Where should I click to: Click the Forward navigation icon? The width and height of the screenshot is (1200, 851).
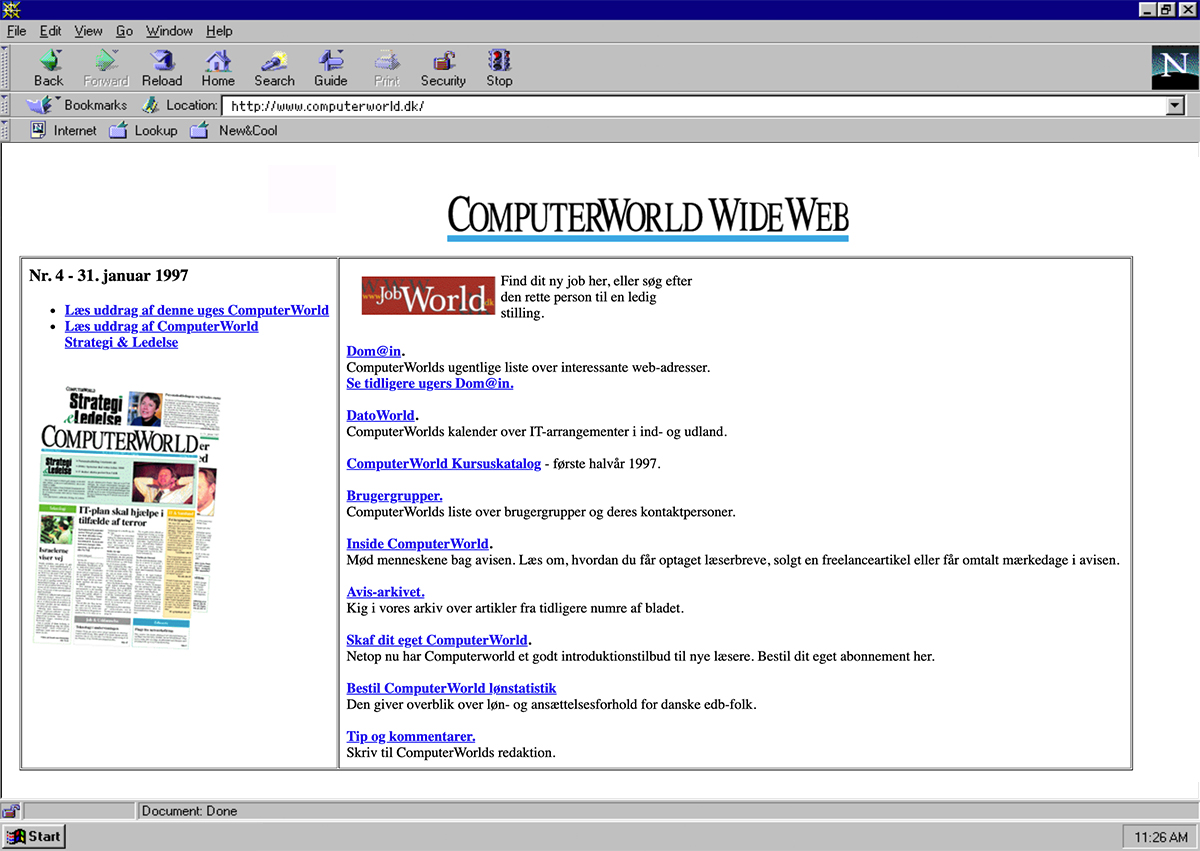tap(105, 68)
